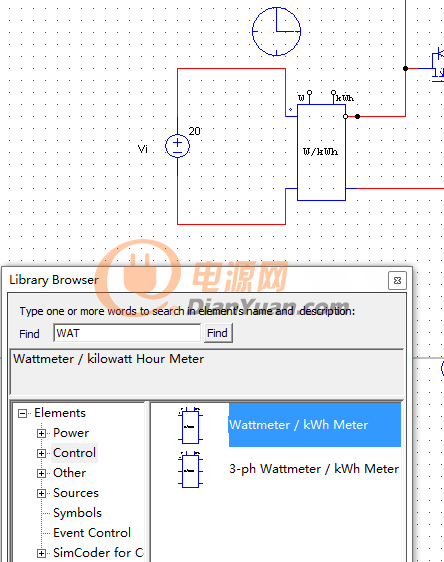Click the kWh output terminal of wattmeter

click(334, 92)
